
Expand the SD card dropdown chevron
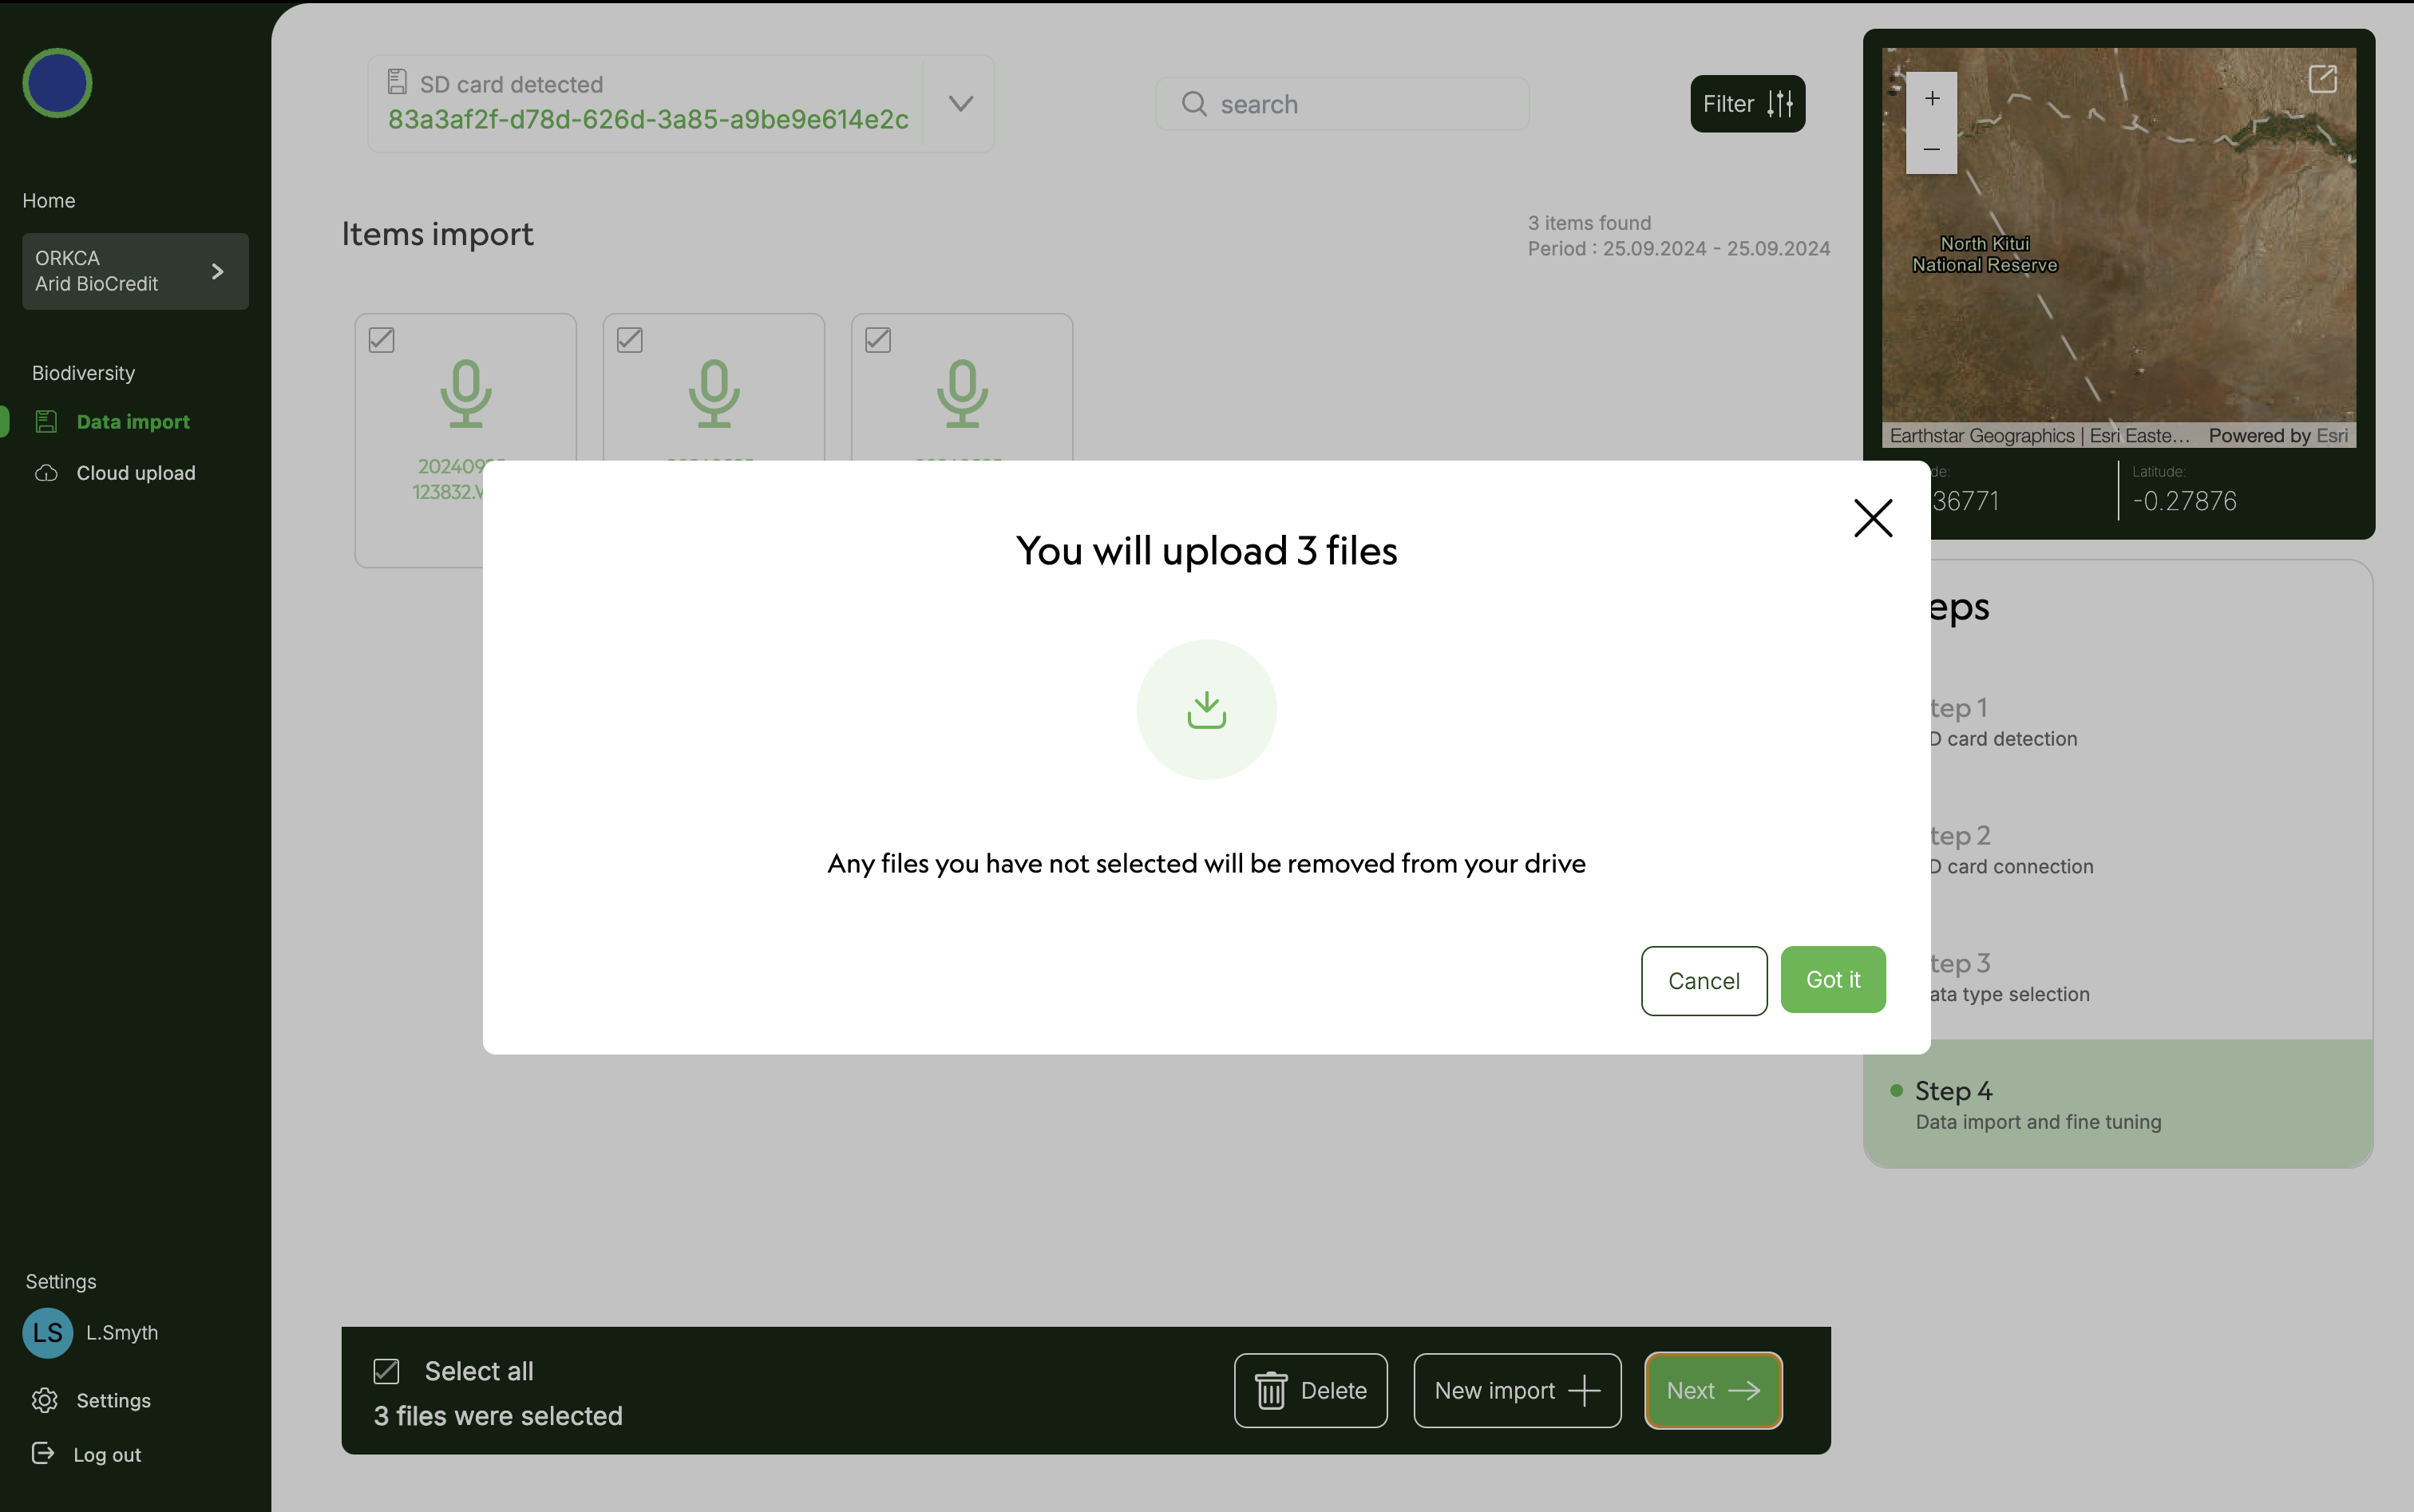coord(960,104)
